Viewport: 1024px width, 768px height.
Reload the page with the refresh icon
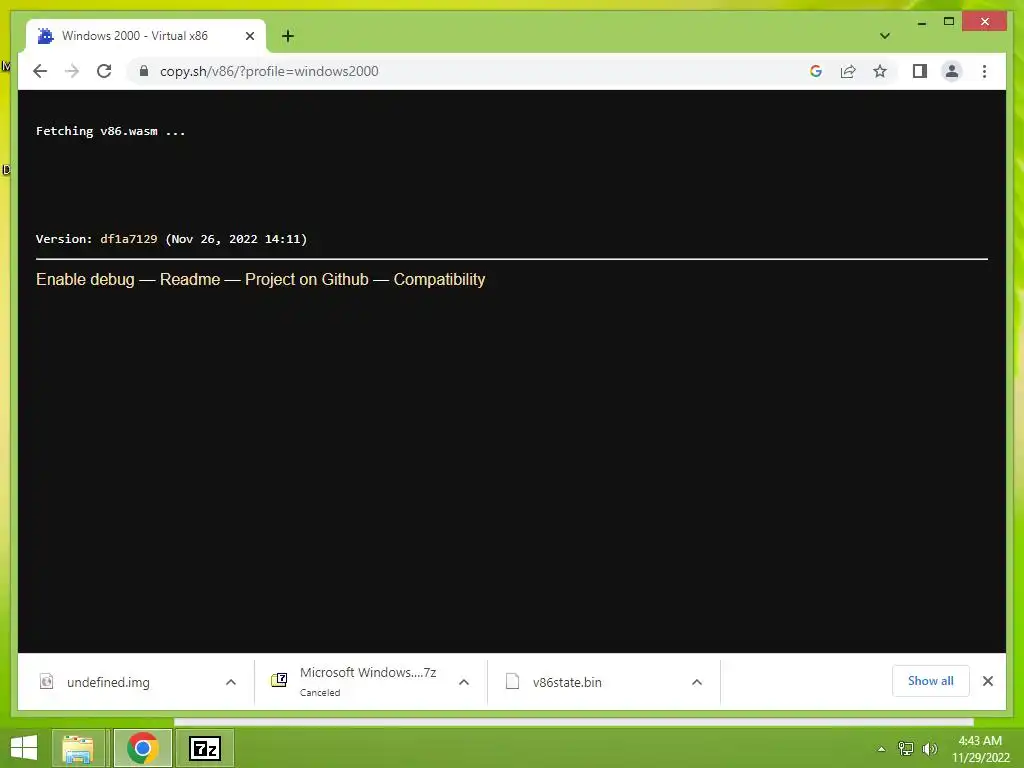pyautogui.click(x=104, y=71)
